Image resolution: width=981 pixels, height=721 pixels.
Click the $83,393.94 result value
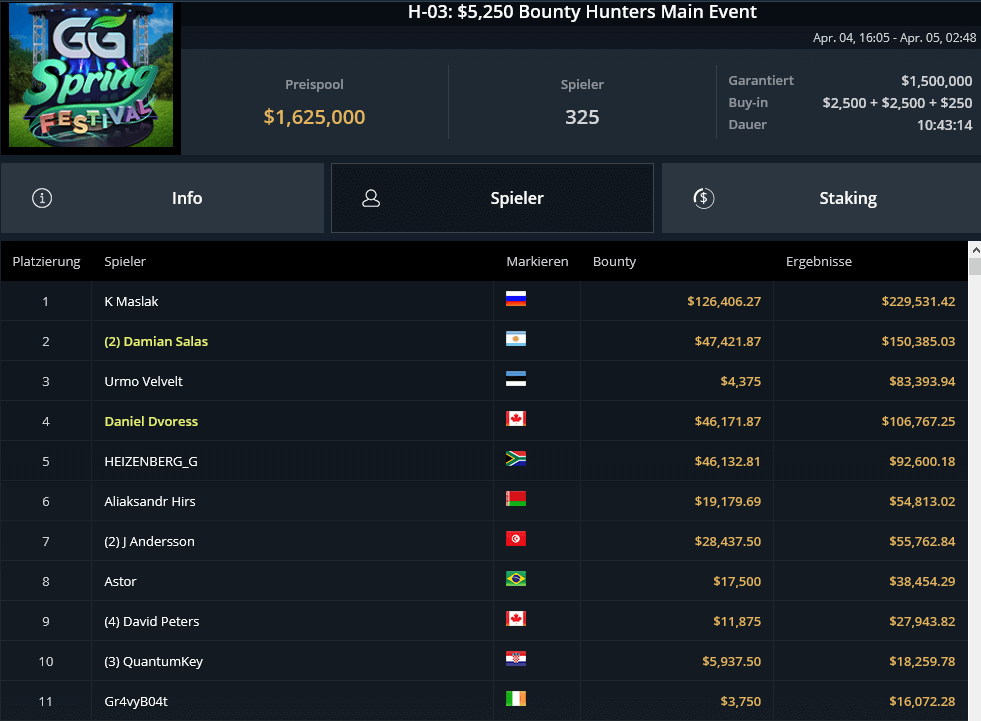[922, 382]
